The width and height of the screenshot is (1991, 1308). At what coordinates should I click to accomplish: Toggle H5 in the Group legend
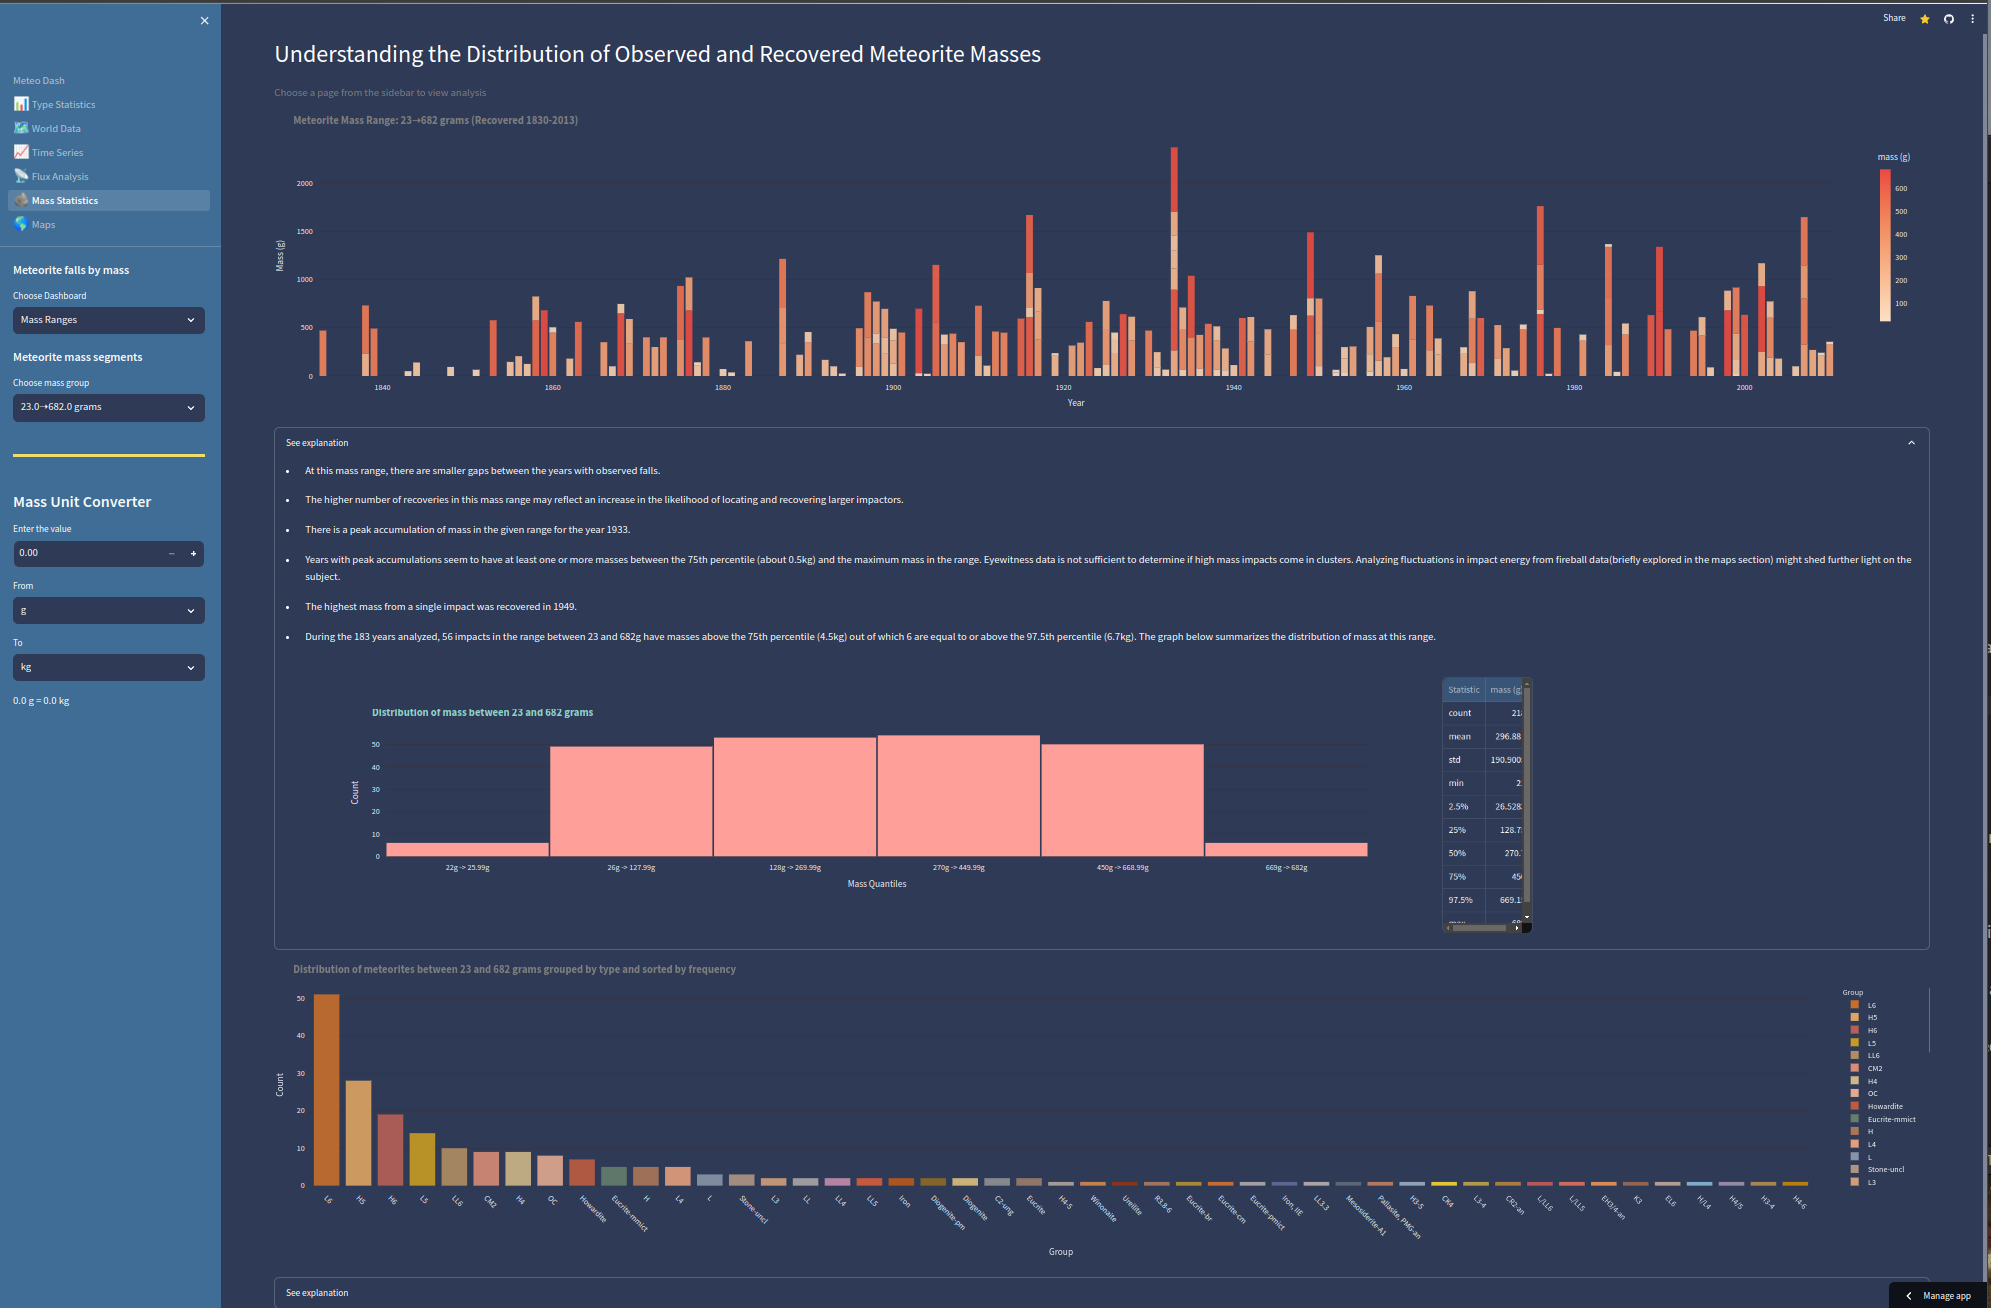[1863, 1018]
